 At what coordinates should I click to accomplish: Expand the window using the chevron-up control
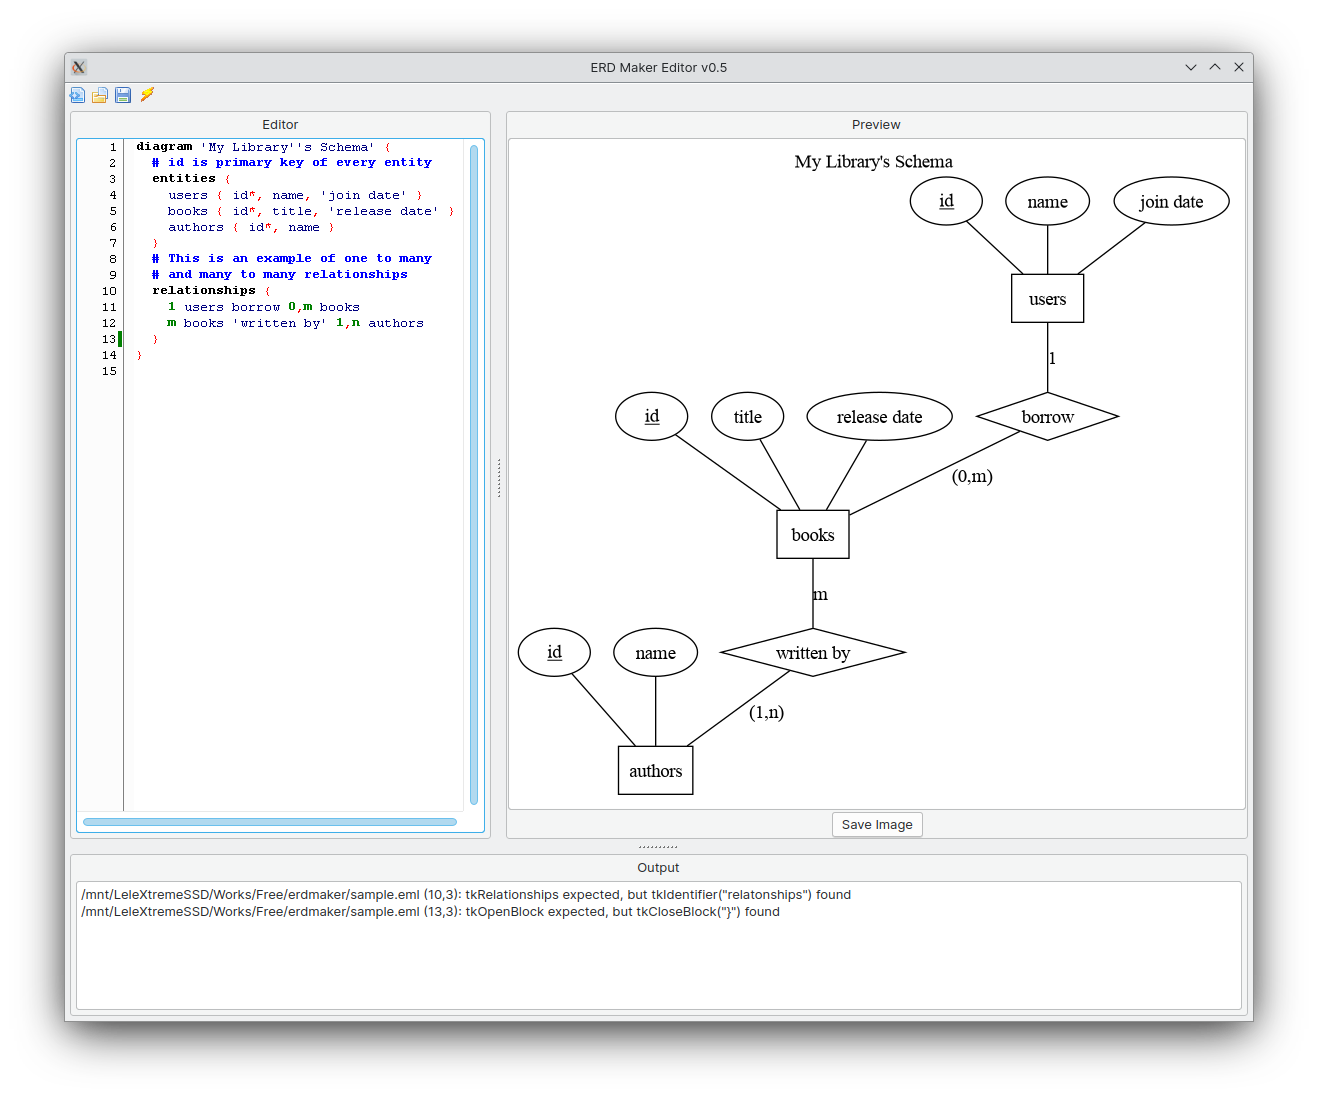click(1214, 67)
